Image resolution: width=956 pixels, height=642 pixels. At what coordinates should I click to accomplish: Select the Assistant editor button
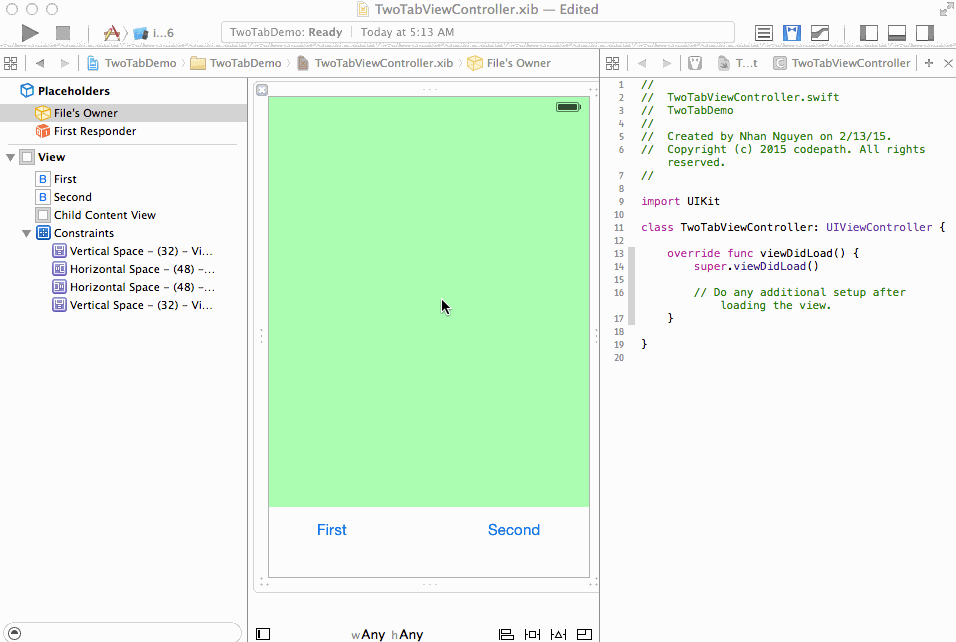point(792,33)
